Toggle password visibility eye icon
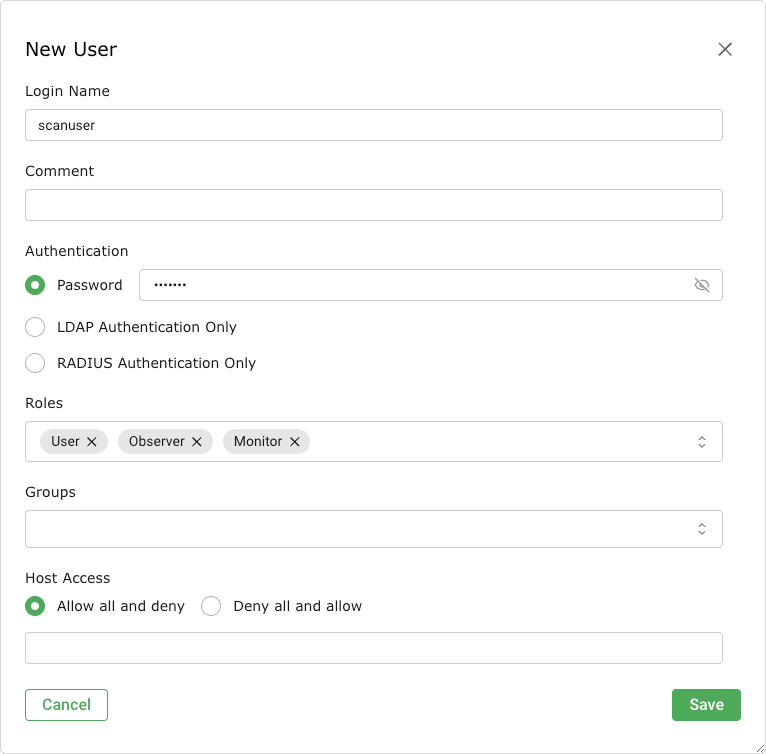This screenshot has height=754, width=766. click(702, 285)
